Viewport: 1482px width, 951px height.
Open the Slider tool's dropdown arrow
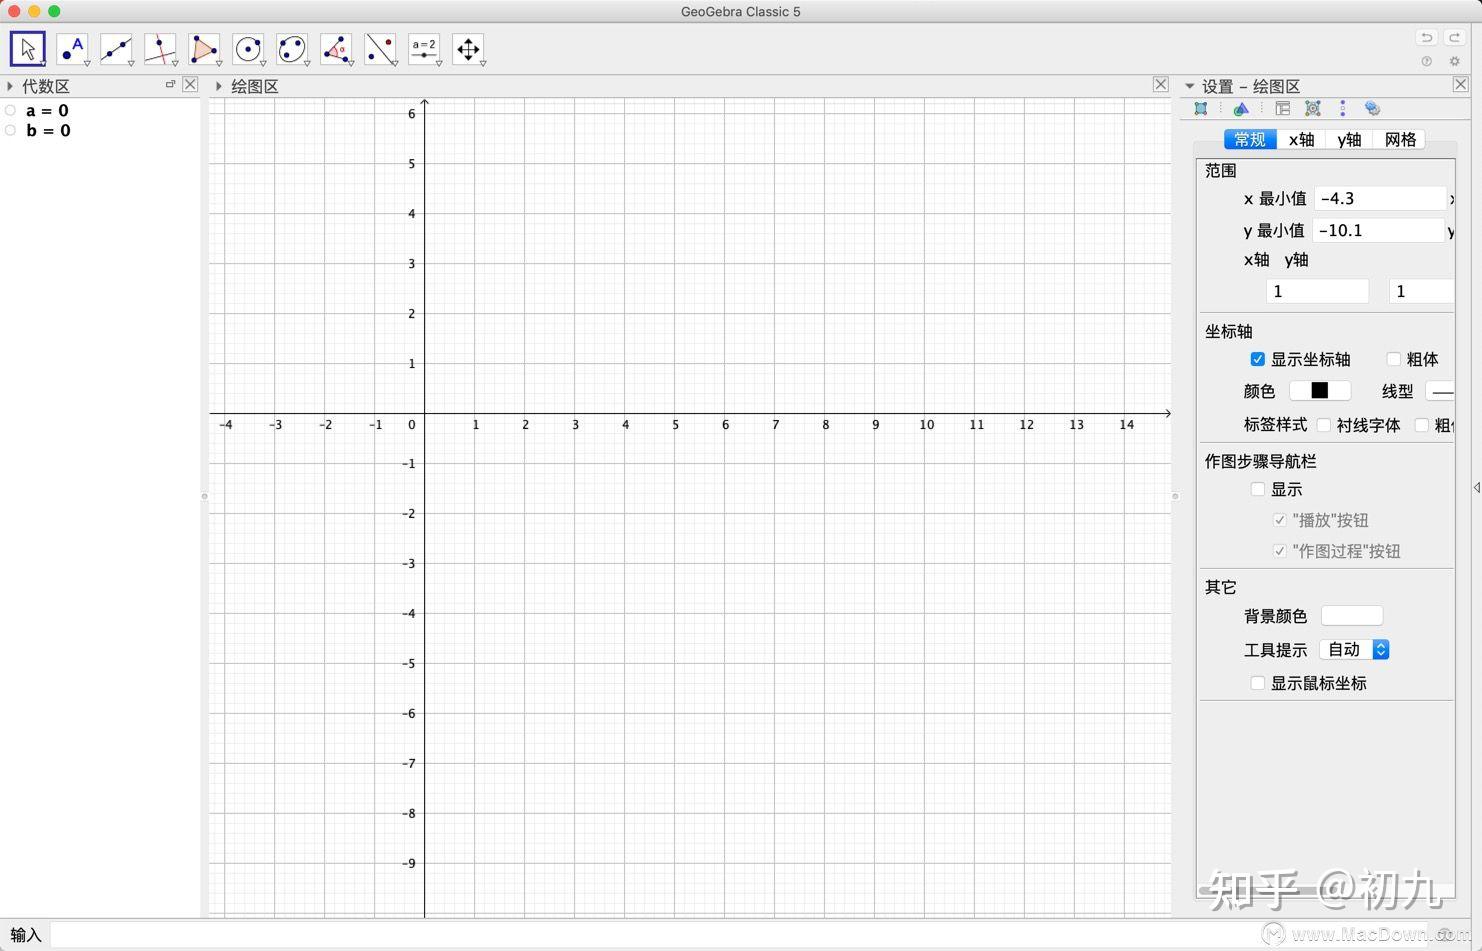(439, 64)
